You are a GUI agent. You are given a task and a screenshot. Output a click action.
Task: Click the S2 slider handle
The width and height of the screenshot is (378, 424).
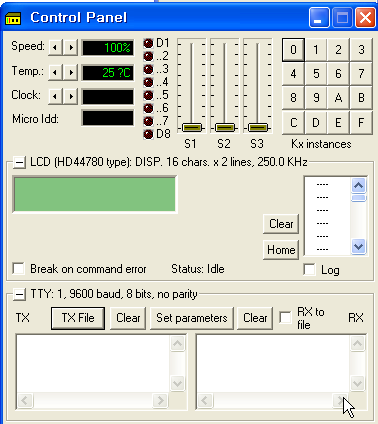[x=225, y=127]
